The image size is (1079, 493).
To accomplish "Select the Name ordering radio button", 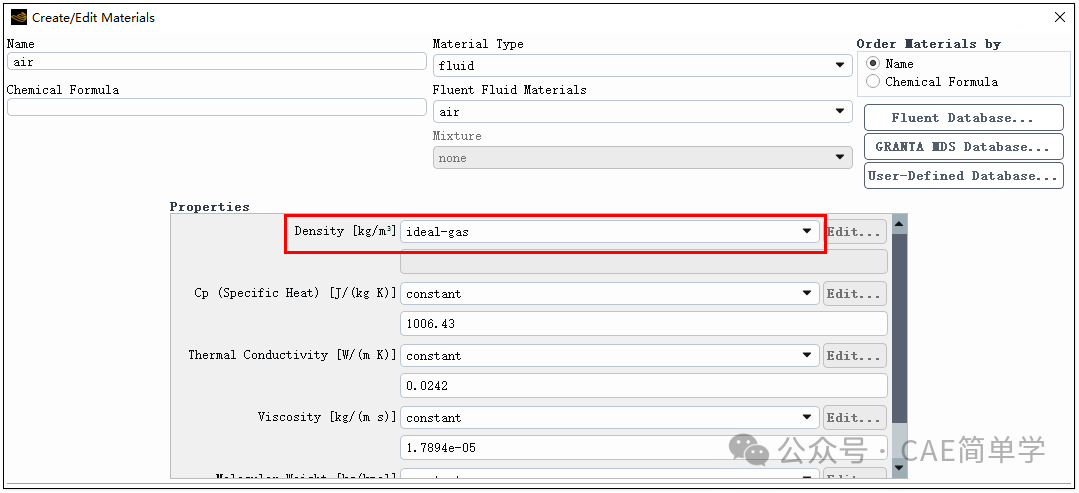I will [873, 63].
